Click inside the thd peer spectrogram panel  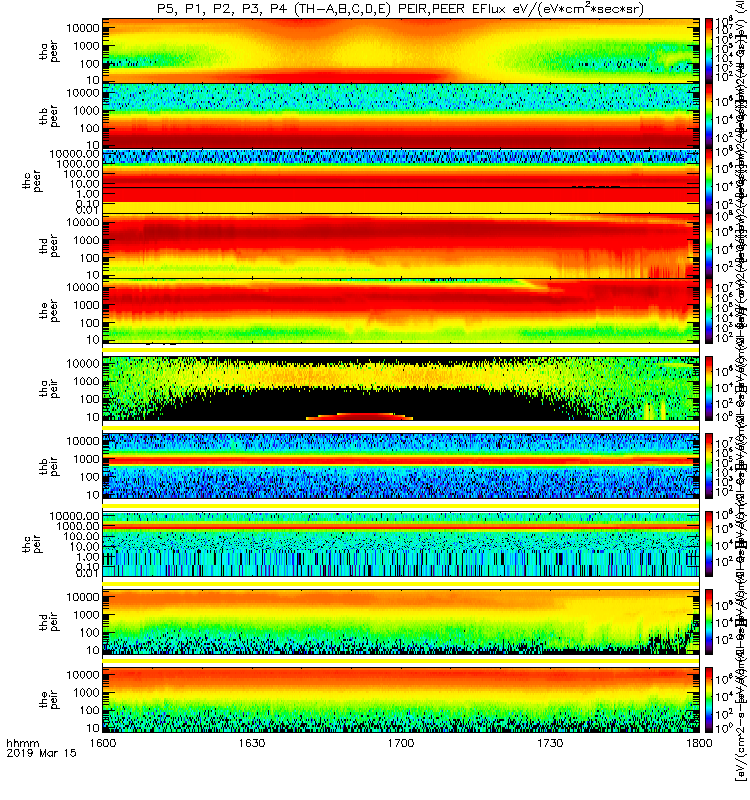[x=401, y=245]
